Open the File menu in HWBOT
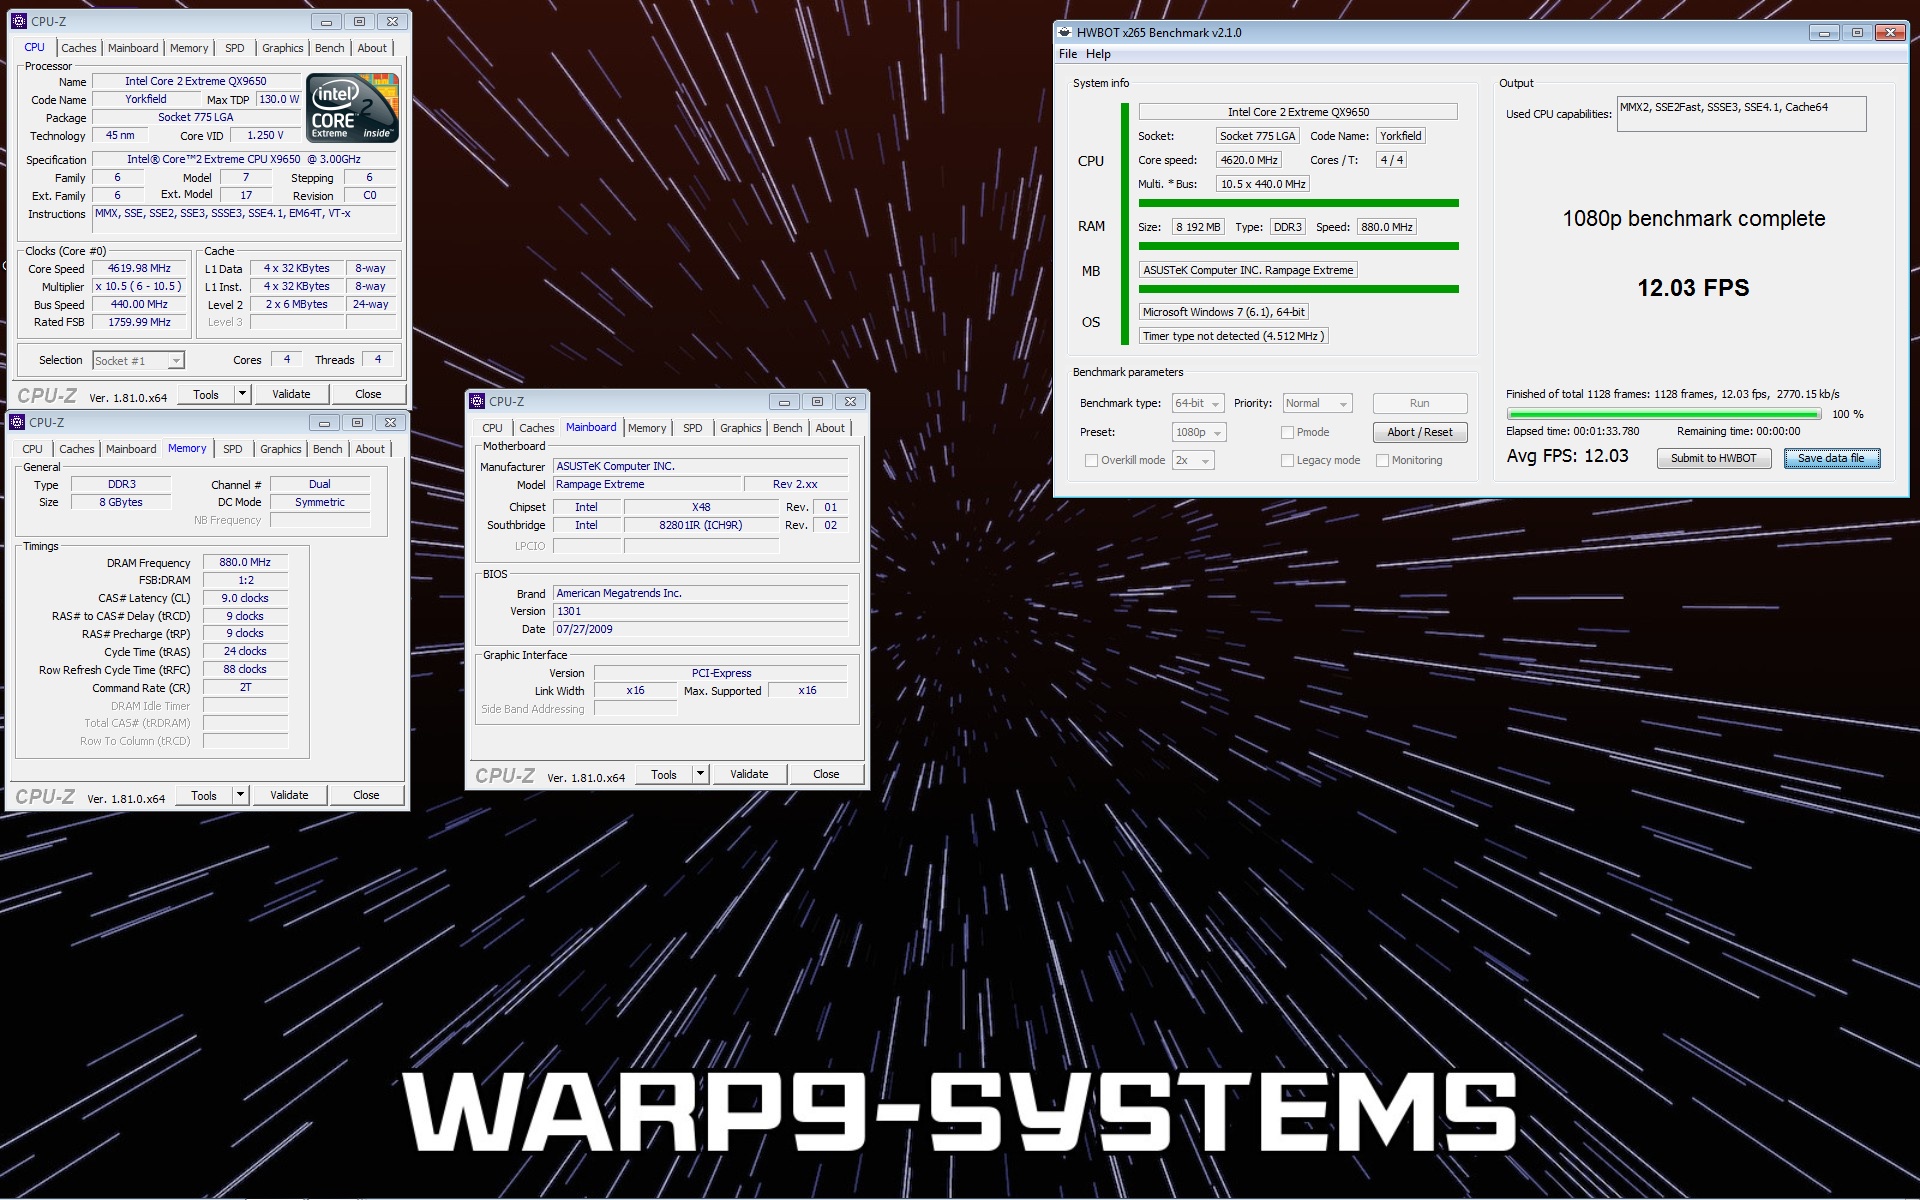The height and width of the screenshot is (1200, 1920). [x=1068, y=54]
